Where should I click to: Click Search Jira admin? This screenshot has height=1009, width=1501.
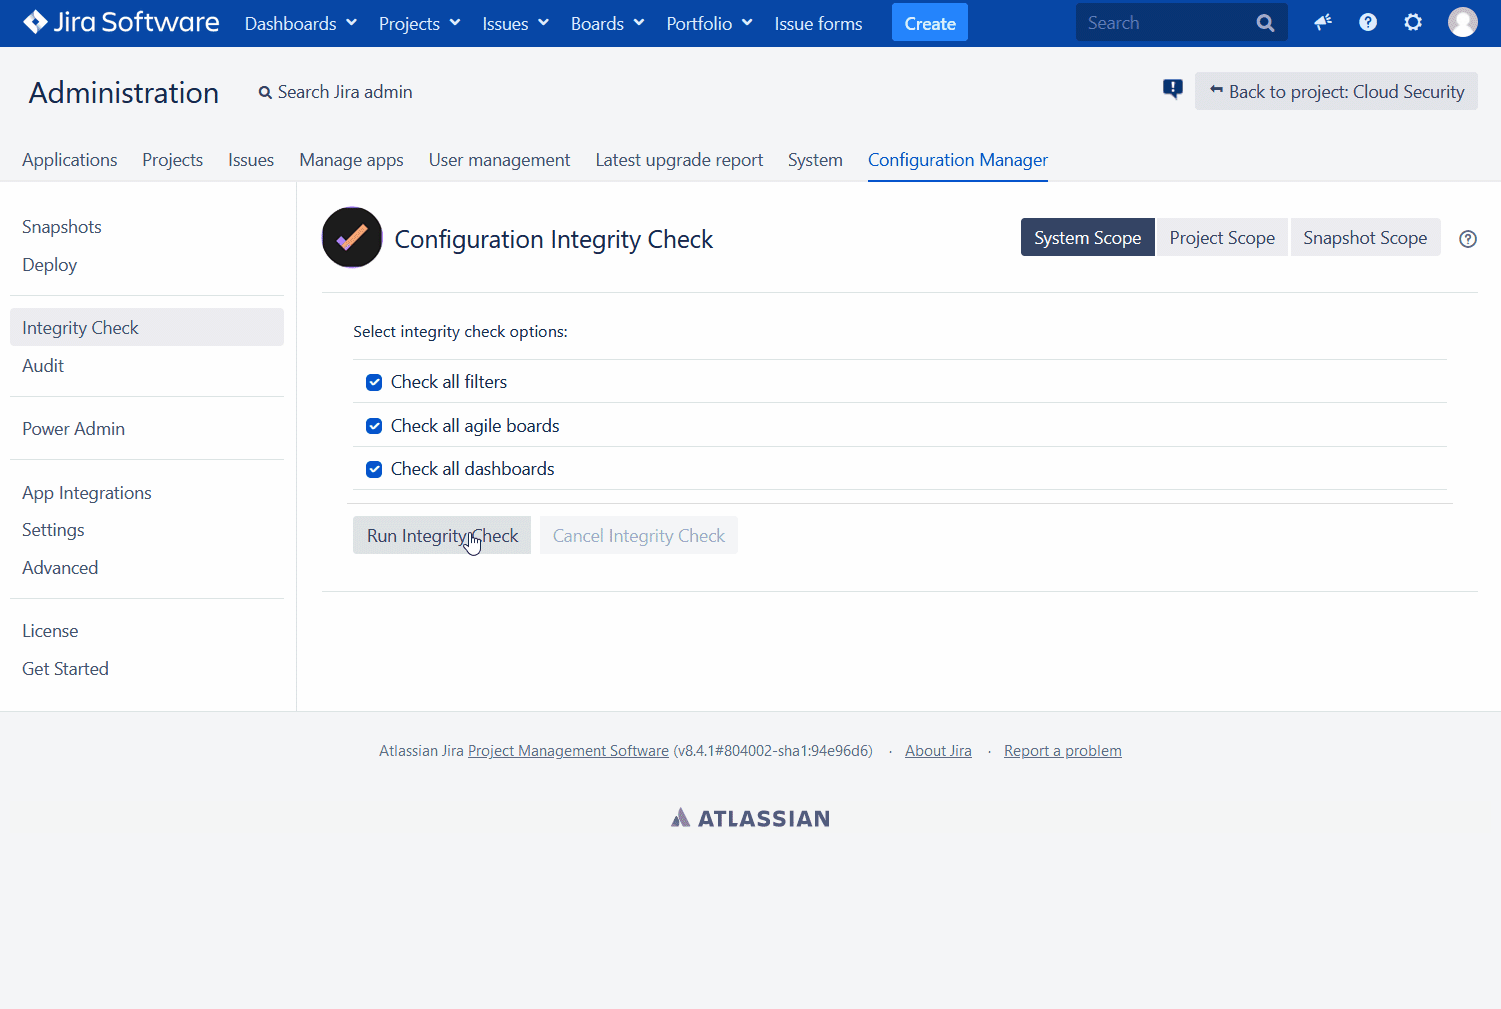tap(336, 92)
